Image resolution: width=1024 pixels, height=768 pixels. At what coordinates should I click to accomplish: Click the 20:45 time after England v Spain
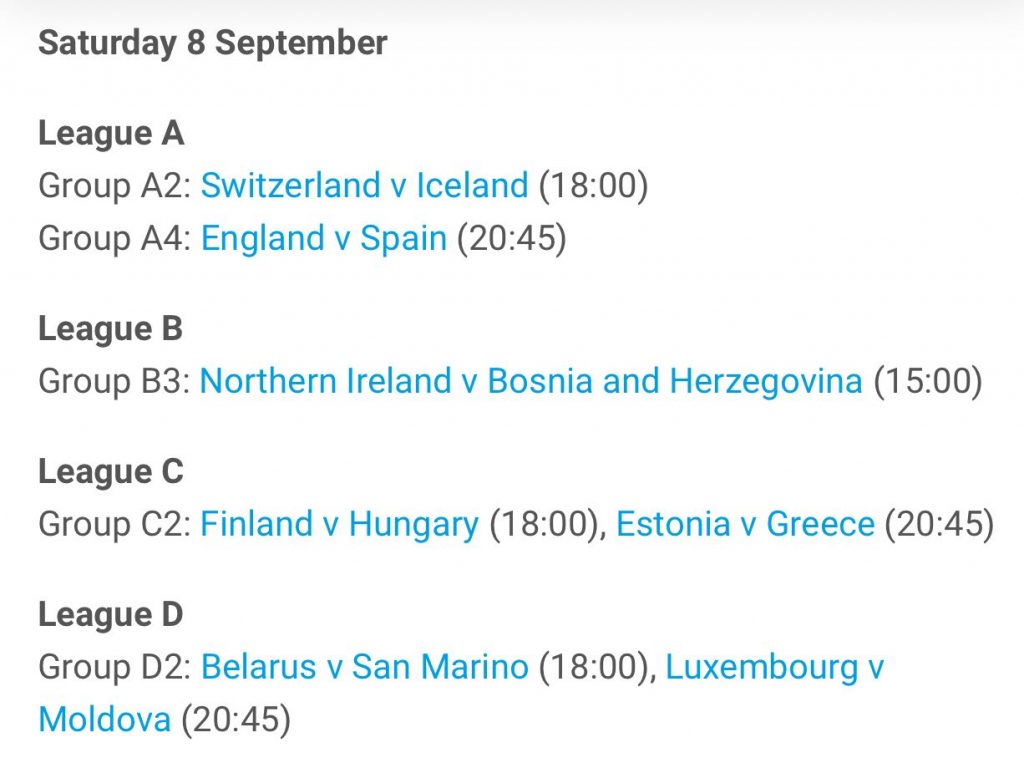point(511,237)
